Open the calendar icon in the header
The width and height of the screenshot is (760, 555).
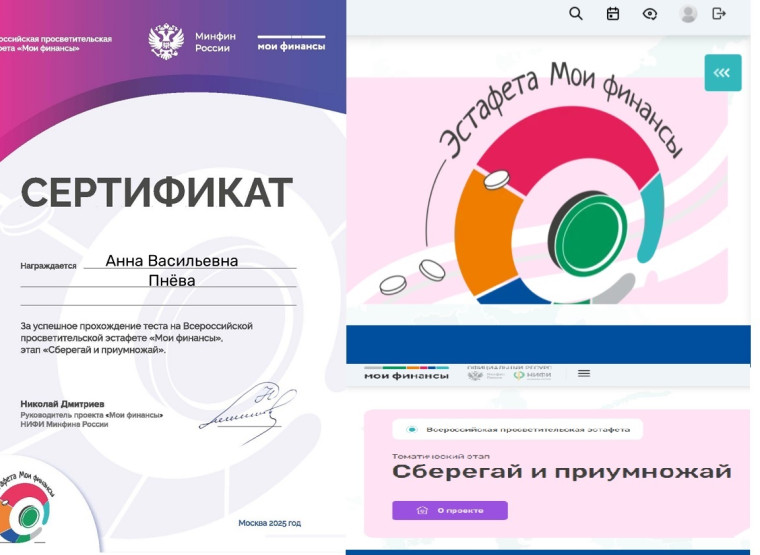[613, 14]
